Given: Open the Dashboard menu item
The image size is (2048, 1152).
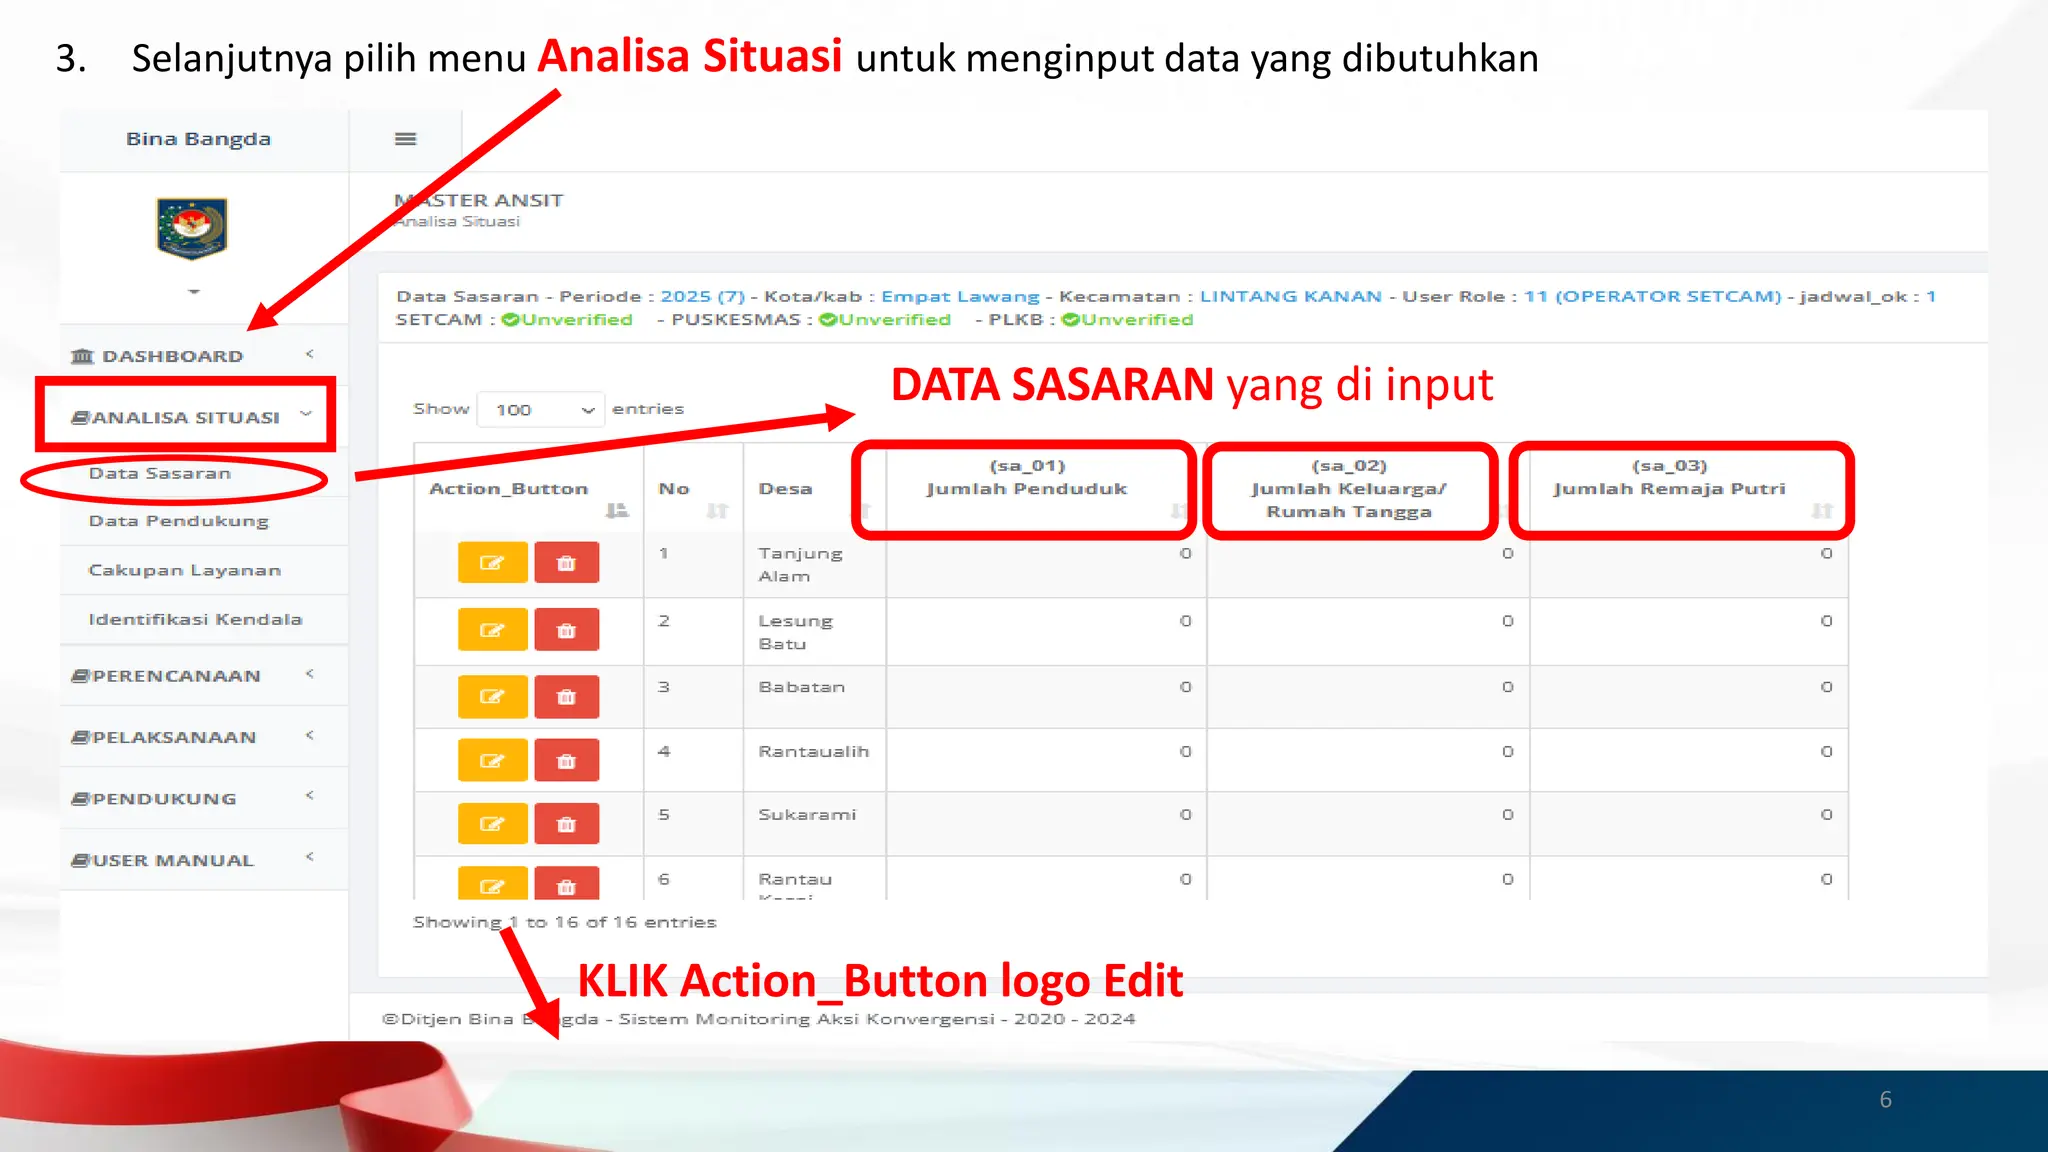Looking at the screenshot, I should [172, 356].
